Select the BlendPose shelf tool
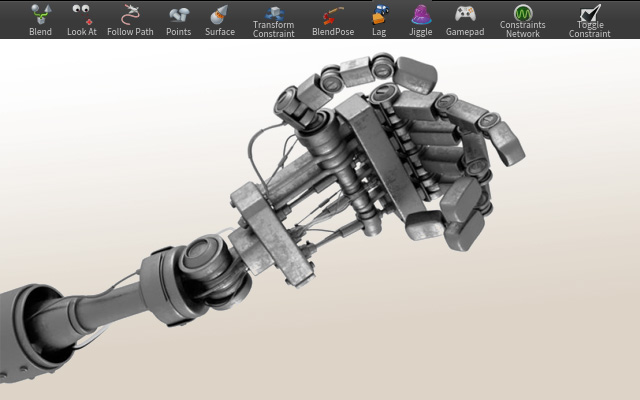 tap(333, 20)
